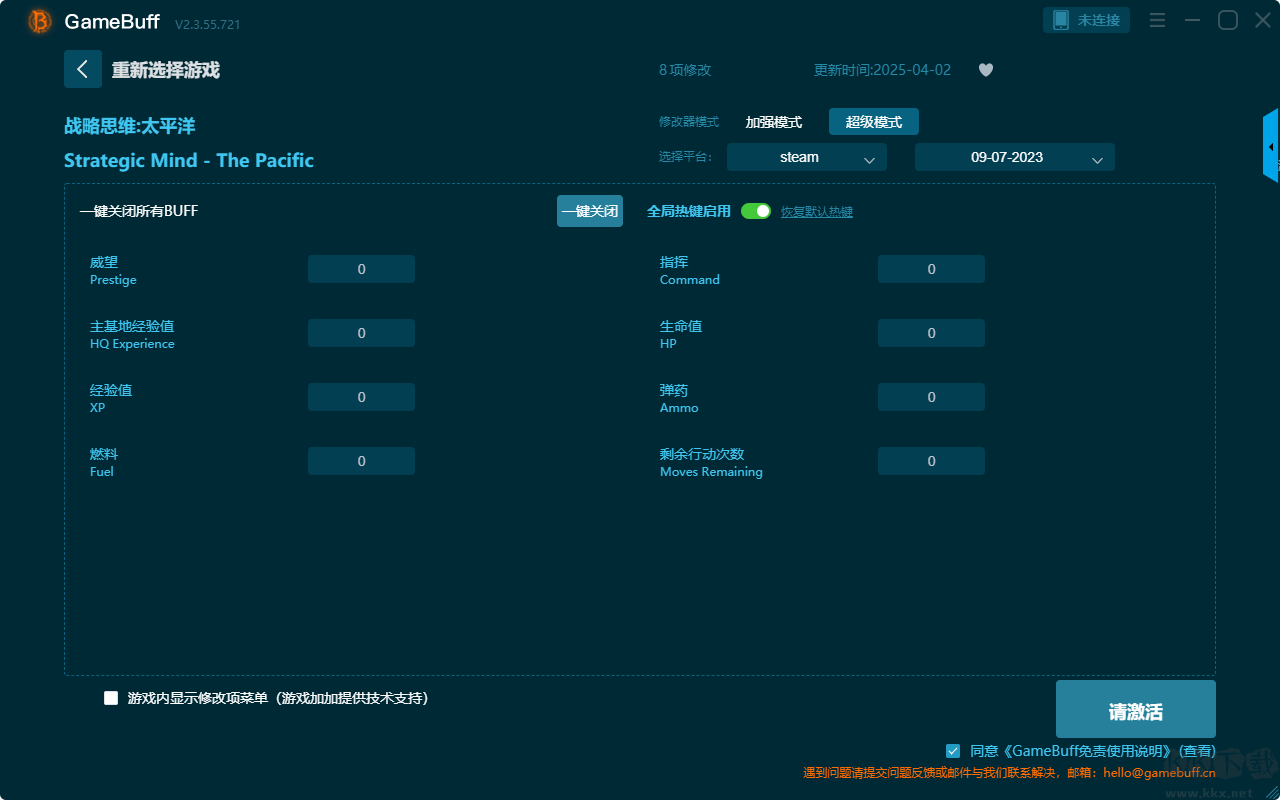Click the 恢复默认热键 link
This screenshot has height=800, width=1280.
(x=817, y=212)
